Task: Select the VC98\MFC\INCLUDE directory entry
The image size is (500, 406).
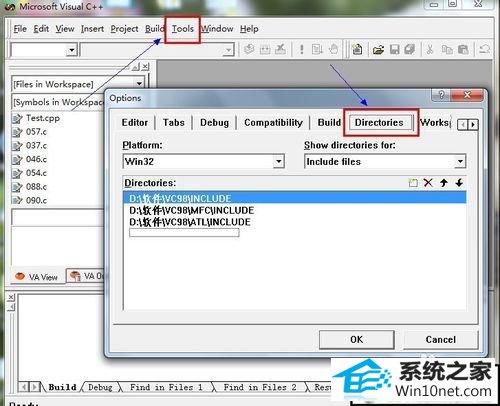Action: pos(192,210)
